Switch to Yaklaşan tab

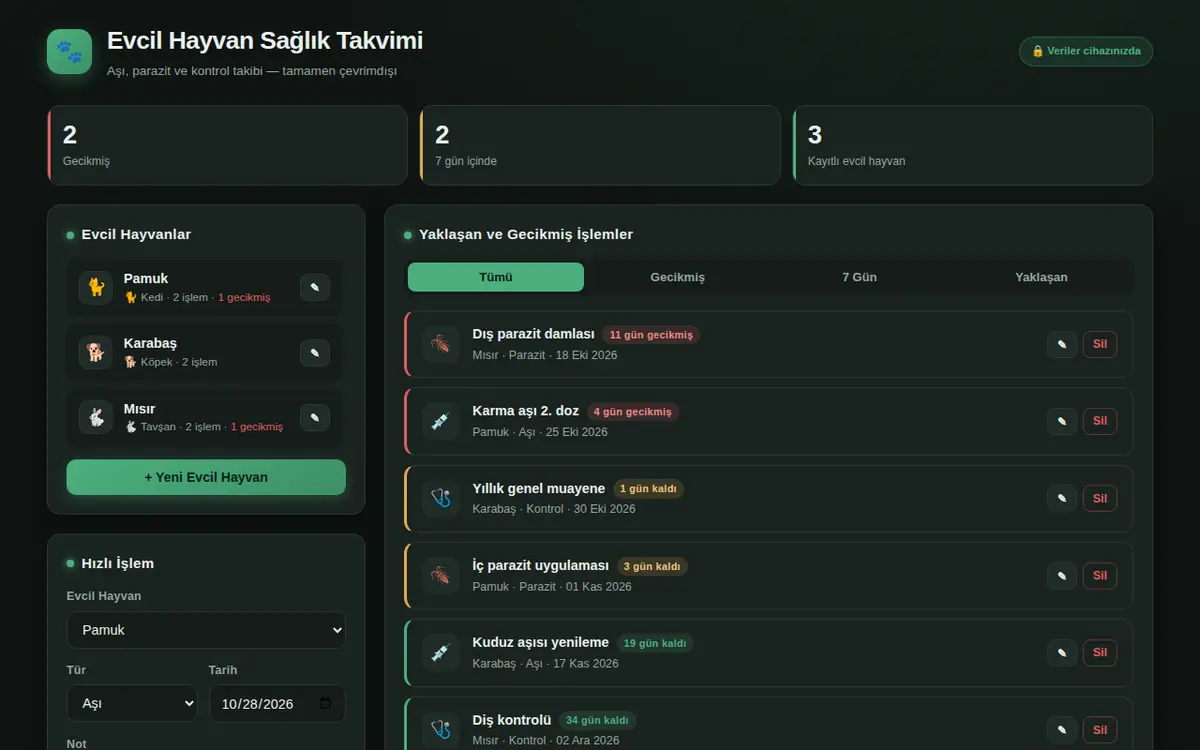(1041, 277)
